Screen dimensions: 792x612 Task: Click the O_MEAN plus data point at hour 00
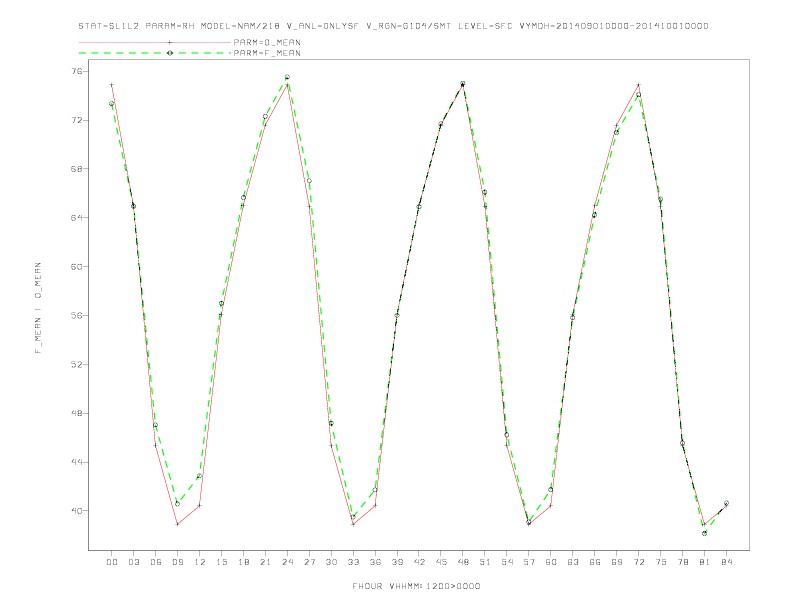tap(112, 85)
